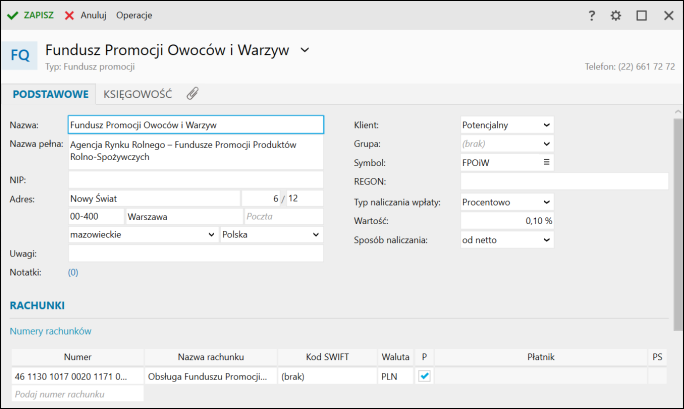Click the vertical scrollbar thumb
This screenshot has width=684, height=409.
coord(677,225)
